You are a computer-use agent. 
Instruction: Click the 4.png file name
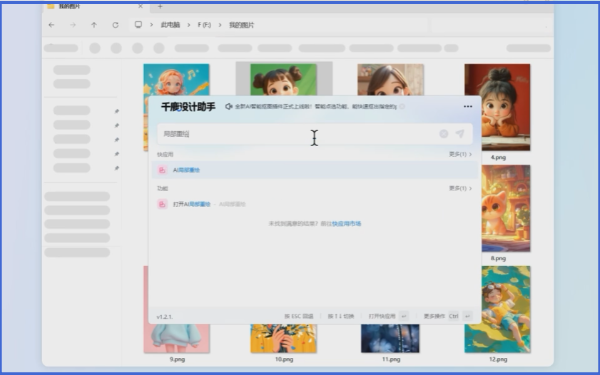click(x=498, y=157)
